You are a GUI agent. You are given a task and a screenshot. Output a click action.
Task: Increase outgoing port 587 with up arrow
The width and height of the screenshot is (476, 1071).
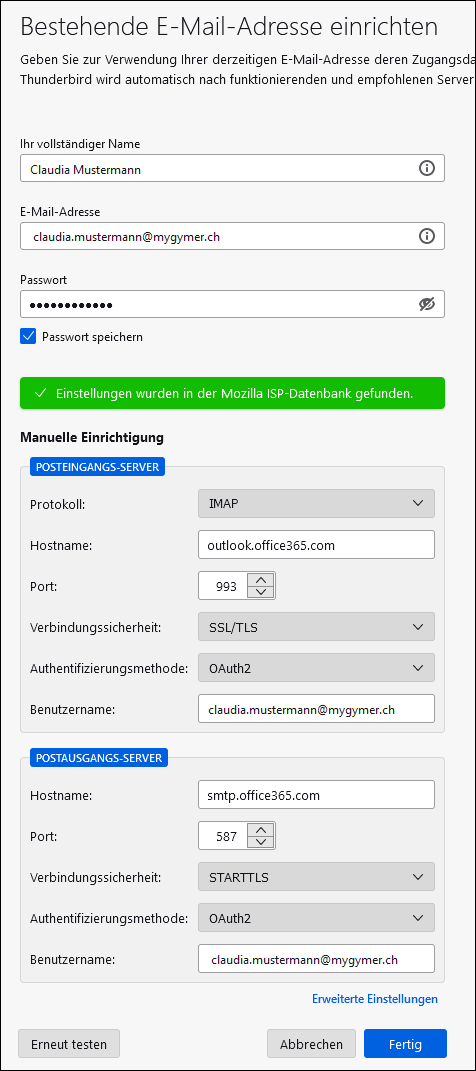[260, 829]
